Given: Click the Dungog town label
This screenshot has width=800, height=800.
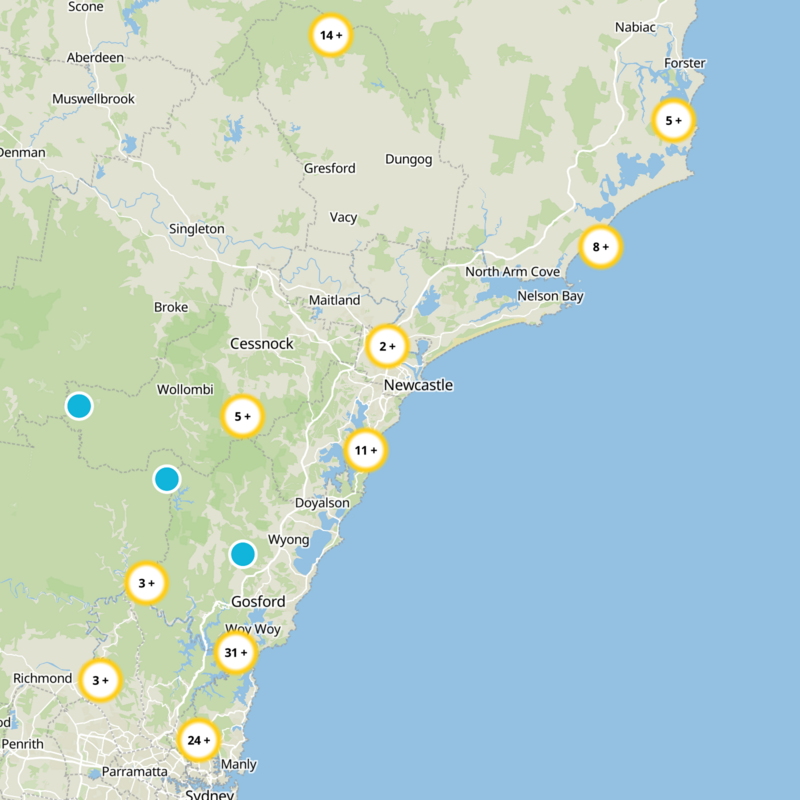Looking at the screenshot, I should pyautogui.click(x=409, y=160).
